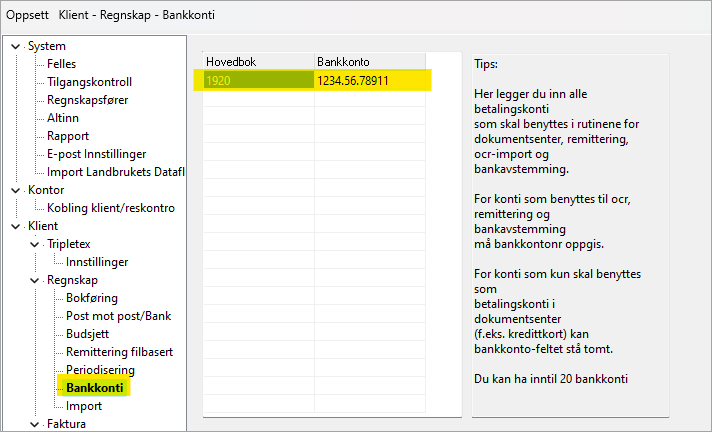Open Altinn settings
The height and width of the screenshot is (432, 712).
pyautogui.click(x=64, y=118)
